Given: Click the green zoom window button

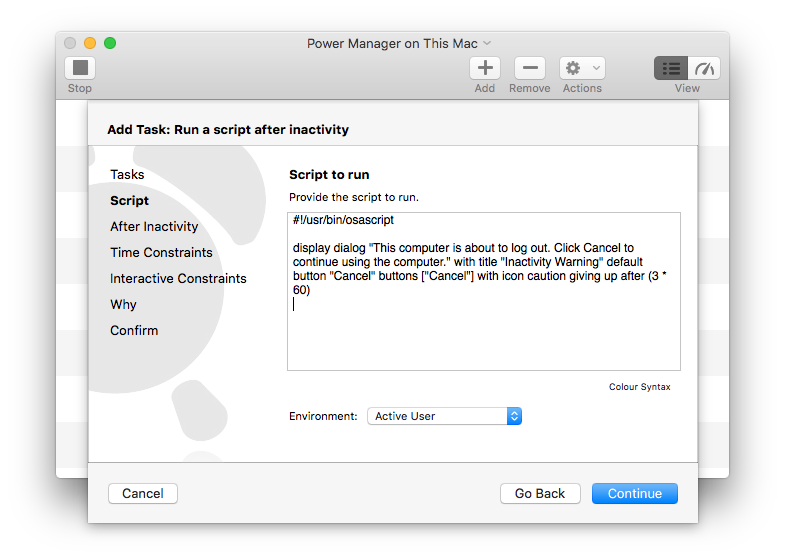Looking at the screenshot, I should pyautogui.click(x=110, y=43).
